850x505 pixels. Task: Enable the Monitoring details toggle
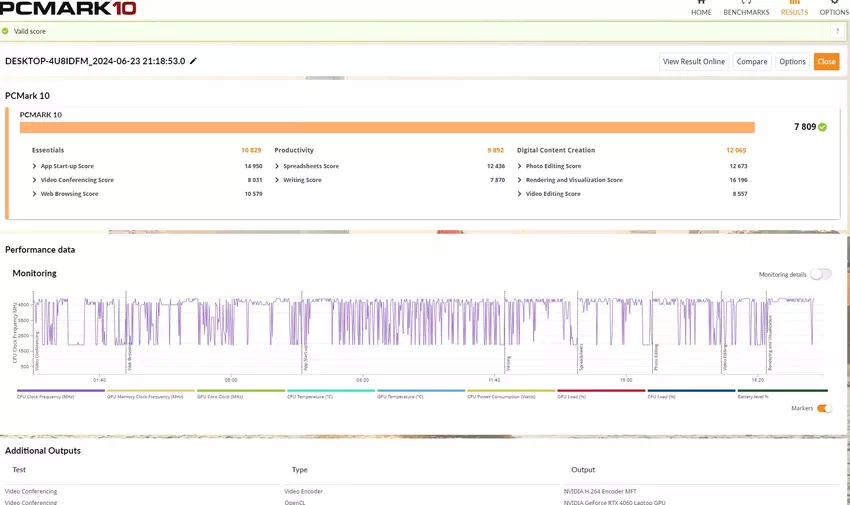pyautogui.click(x=821, y=274)
